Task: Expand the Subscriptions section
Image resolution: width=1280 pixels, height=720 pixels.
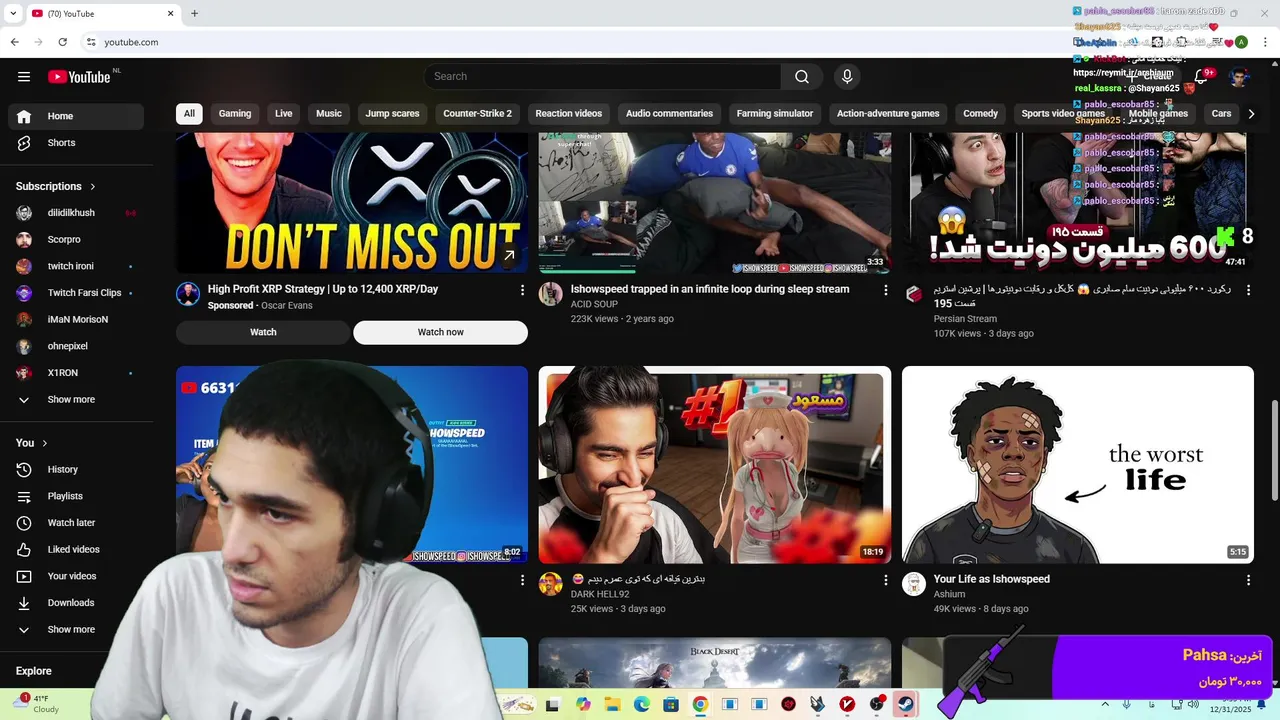Action: click(56, 186)
